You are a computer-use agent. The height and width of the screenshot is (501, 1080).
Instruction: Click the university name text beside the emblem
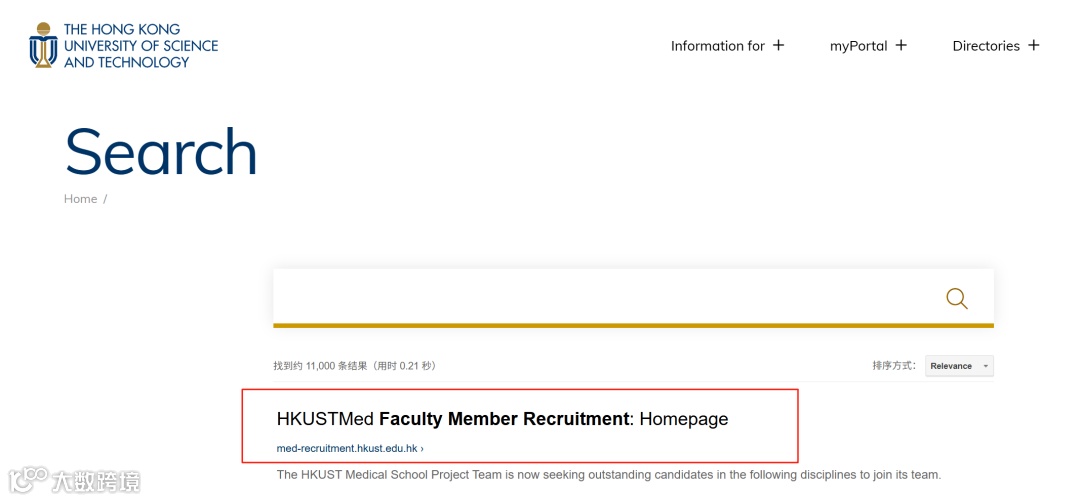tap(140, 46)
